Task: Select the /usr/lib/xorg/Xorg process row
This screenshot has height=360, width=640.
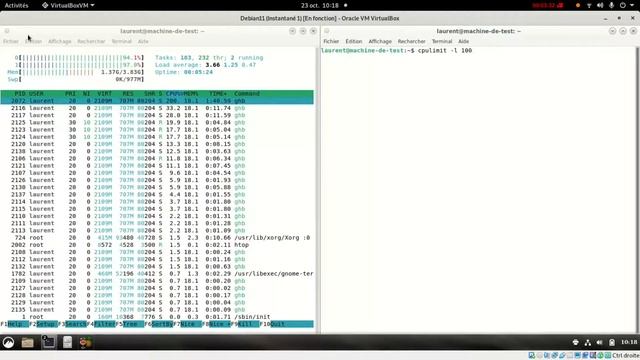Action: pyautogui.click(x=157, y=238)
